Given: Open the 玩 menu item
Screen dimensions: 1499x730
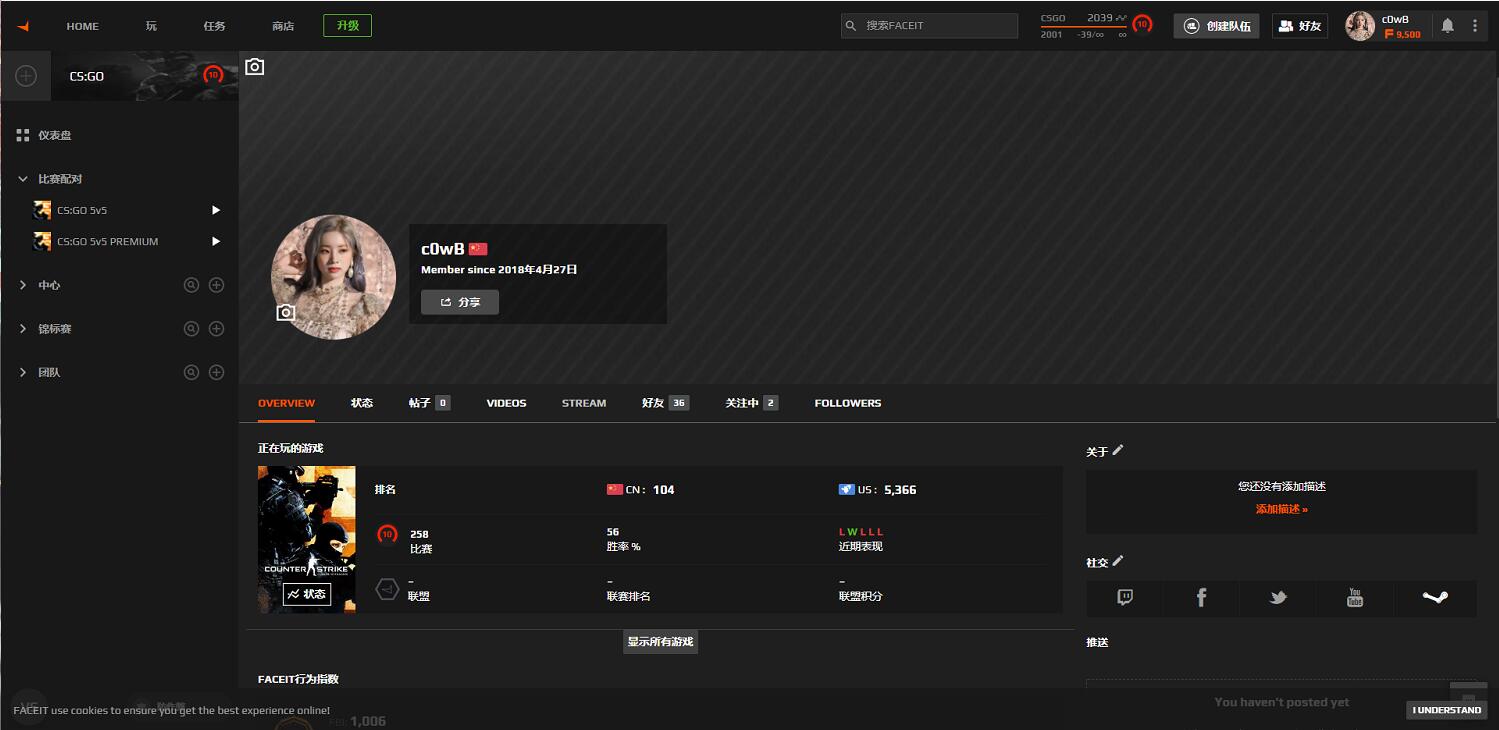Looking at the screenshot, I should 151,26.
